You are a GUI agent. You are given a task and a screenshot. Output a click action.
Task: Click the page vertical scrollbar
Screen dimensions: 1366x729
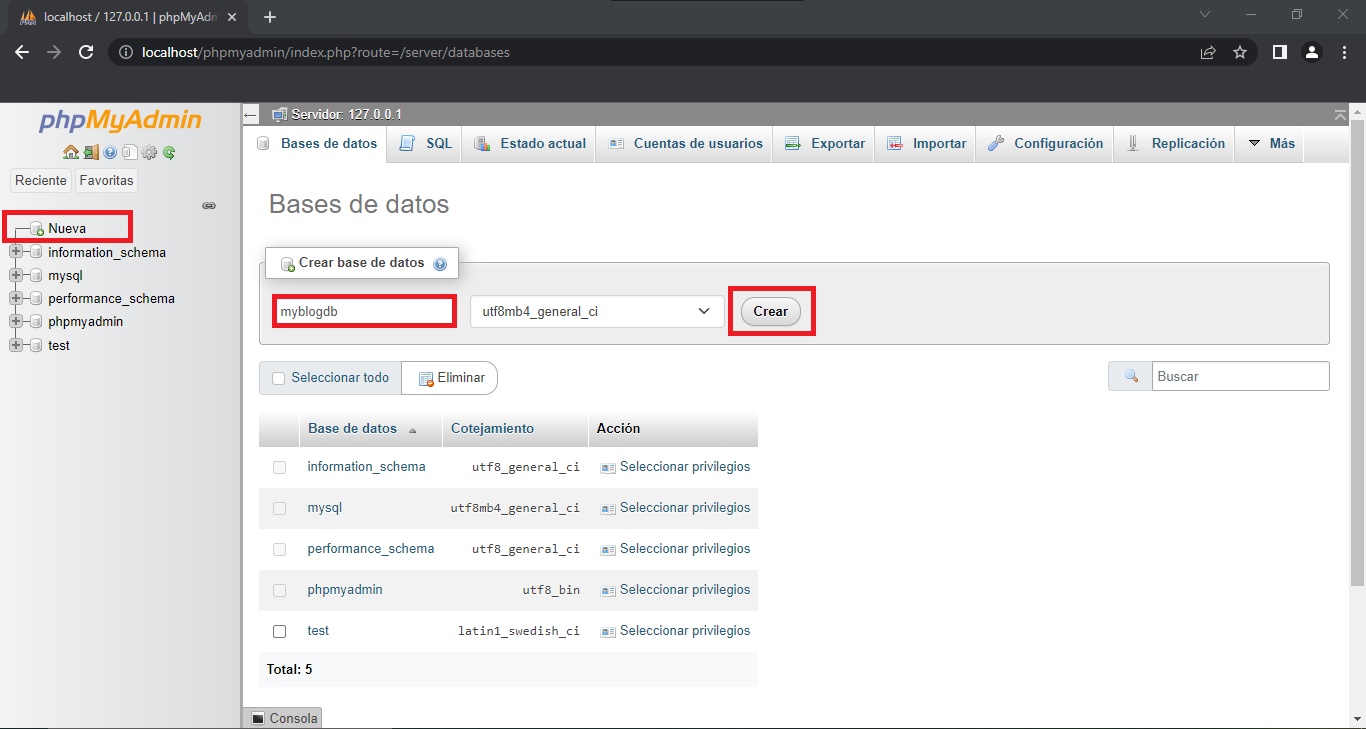tap(1357, 352)
